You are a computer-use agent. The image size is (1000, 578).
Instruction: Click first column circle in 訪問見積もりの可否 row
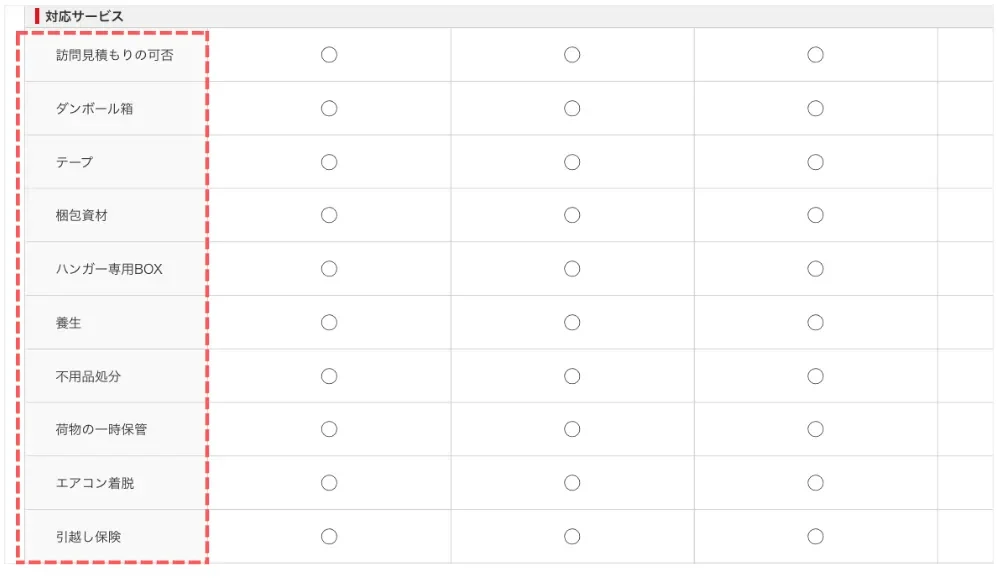[x=329, y=55]
